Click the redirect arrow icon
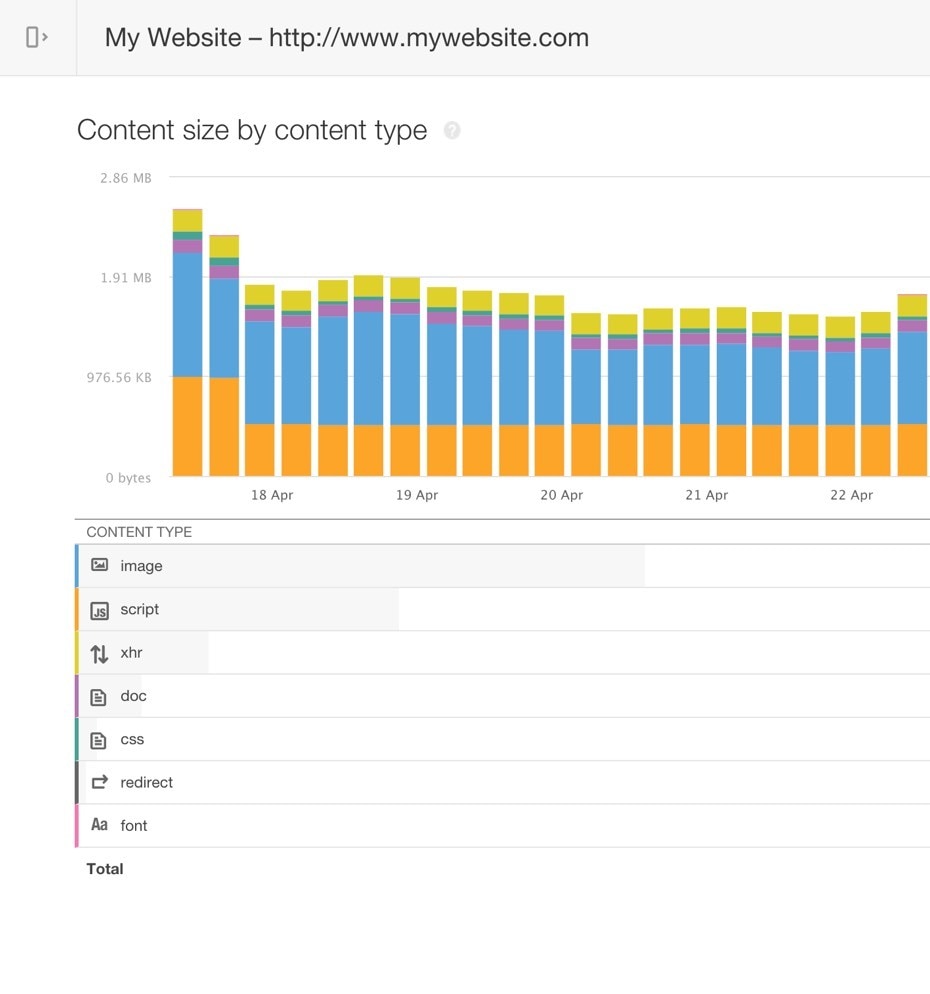This screenshot has height=994, width=930. [99, 783]
